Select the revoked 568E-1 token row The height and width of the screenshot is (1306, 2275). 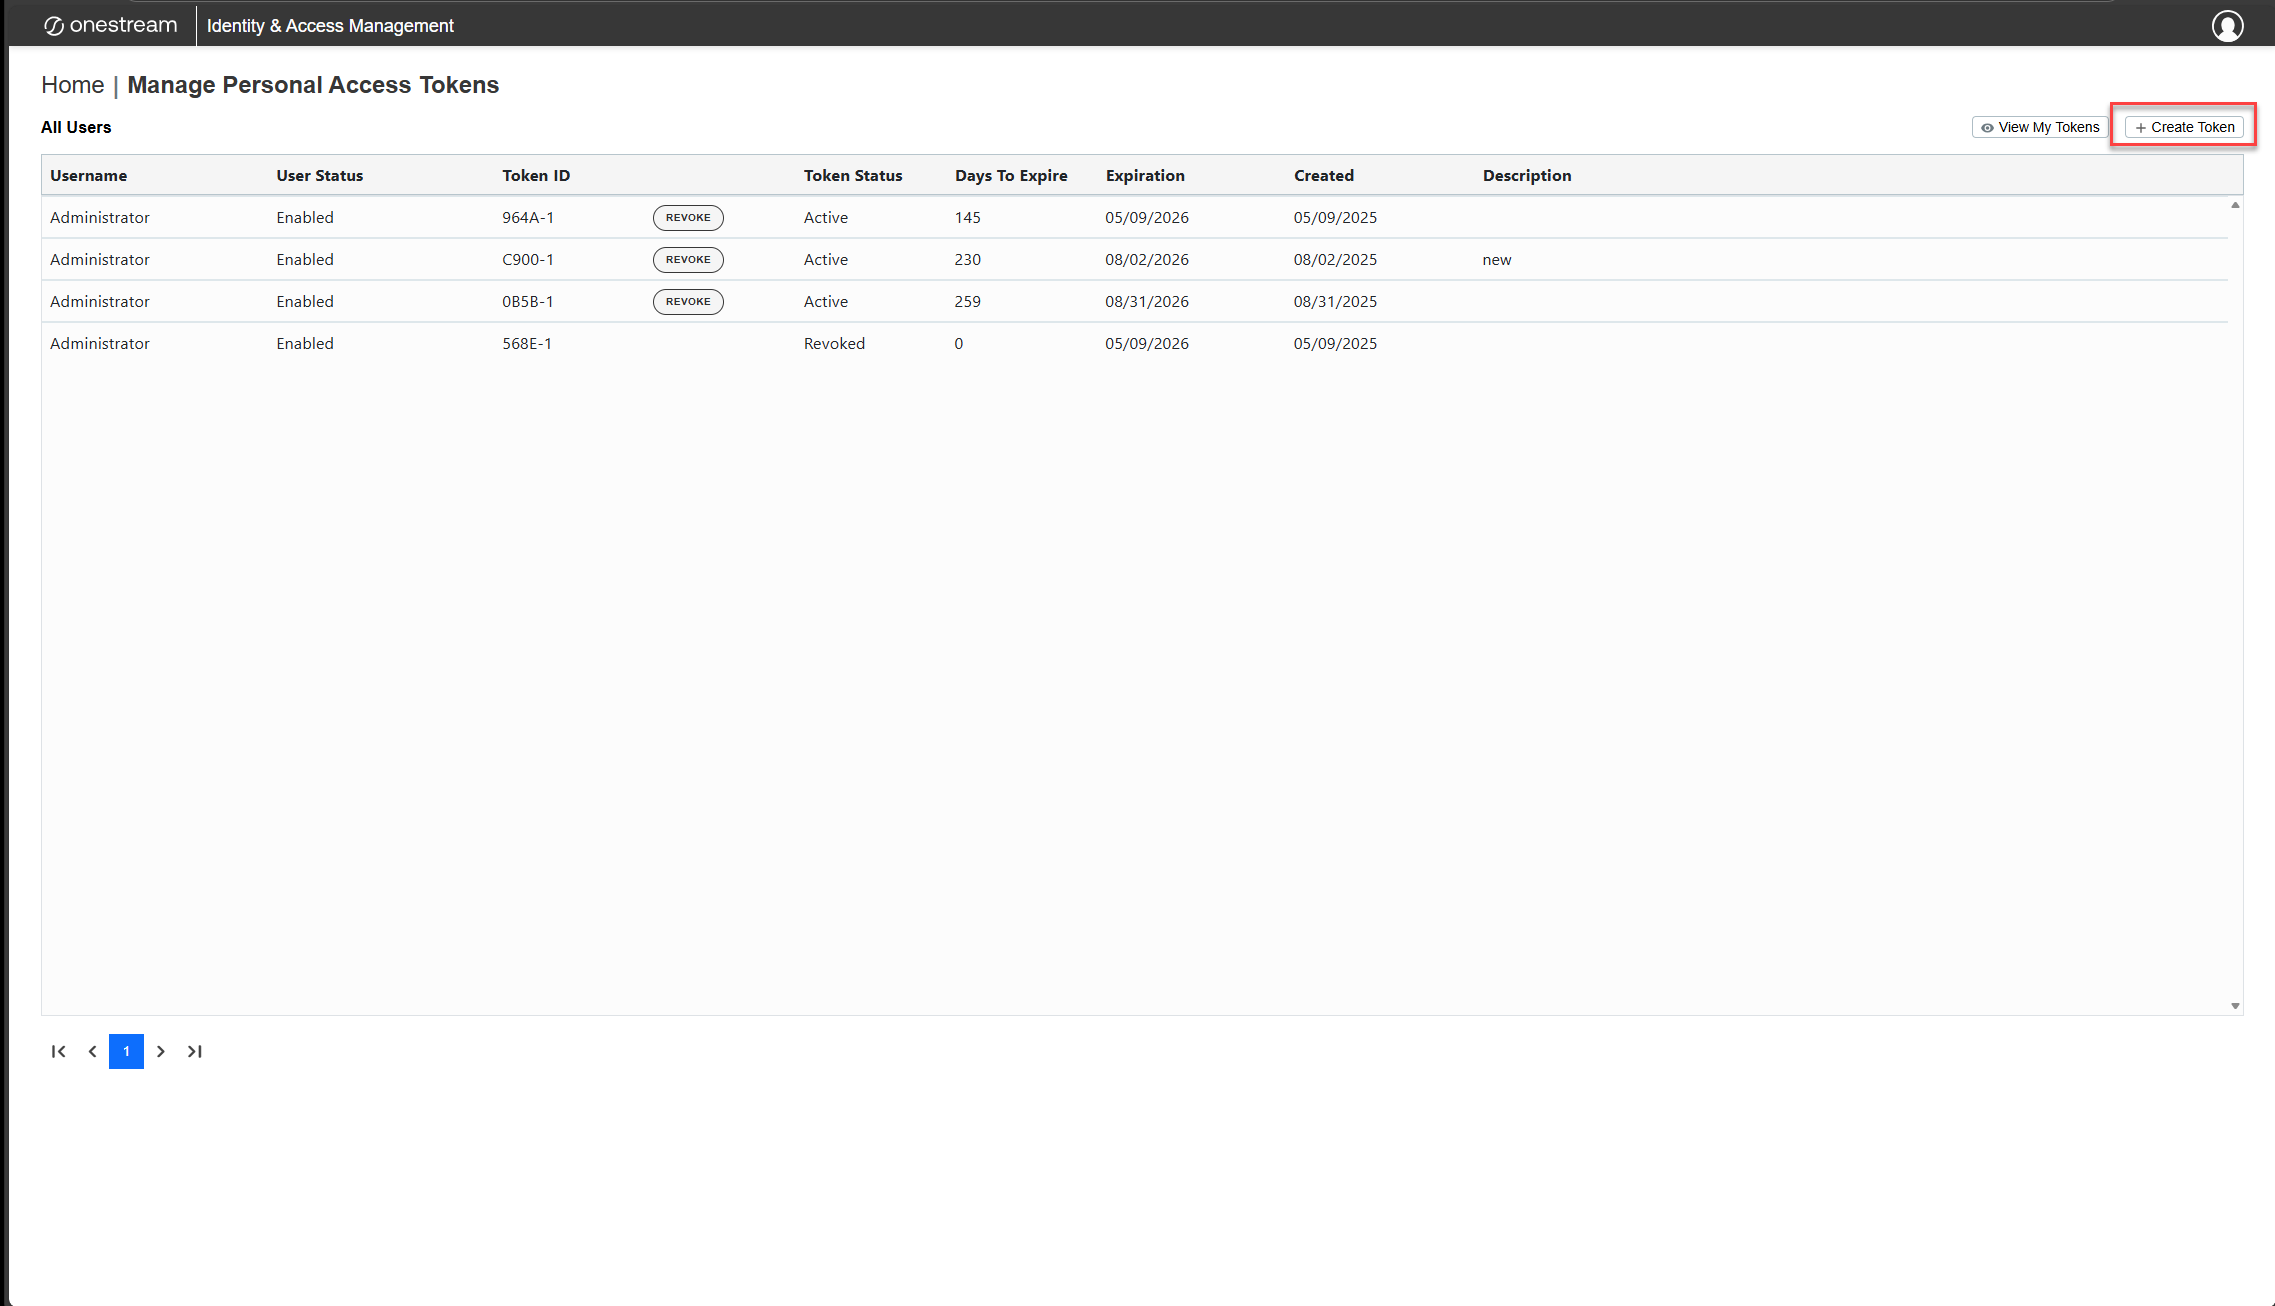[527, 343]
